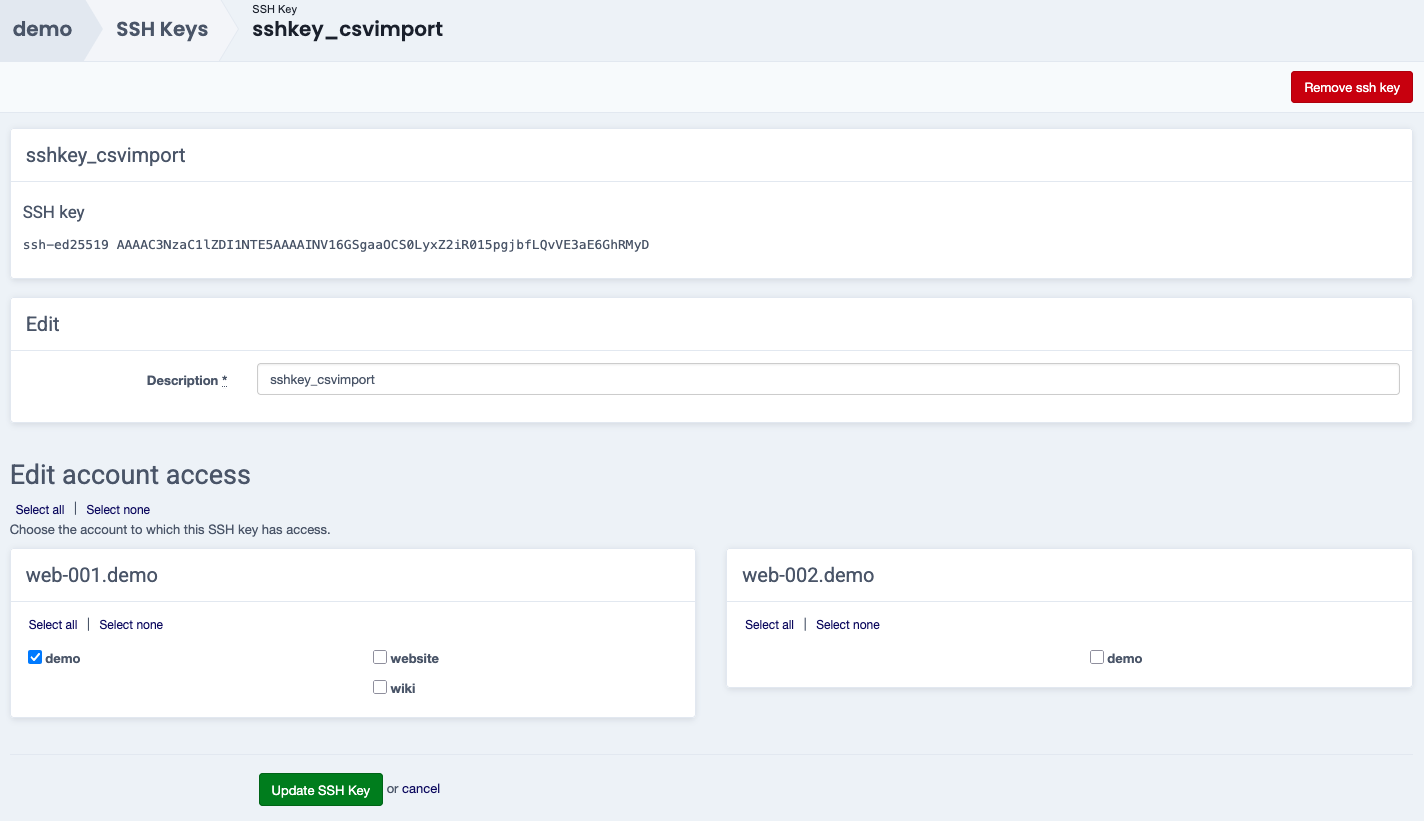Enable the website account checkbox

380,657
